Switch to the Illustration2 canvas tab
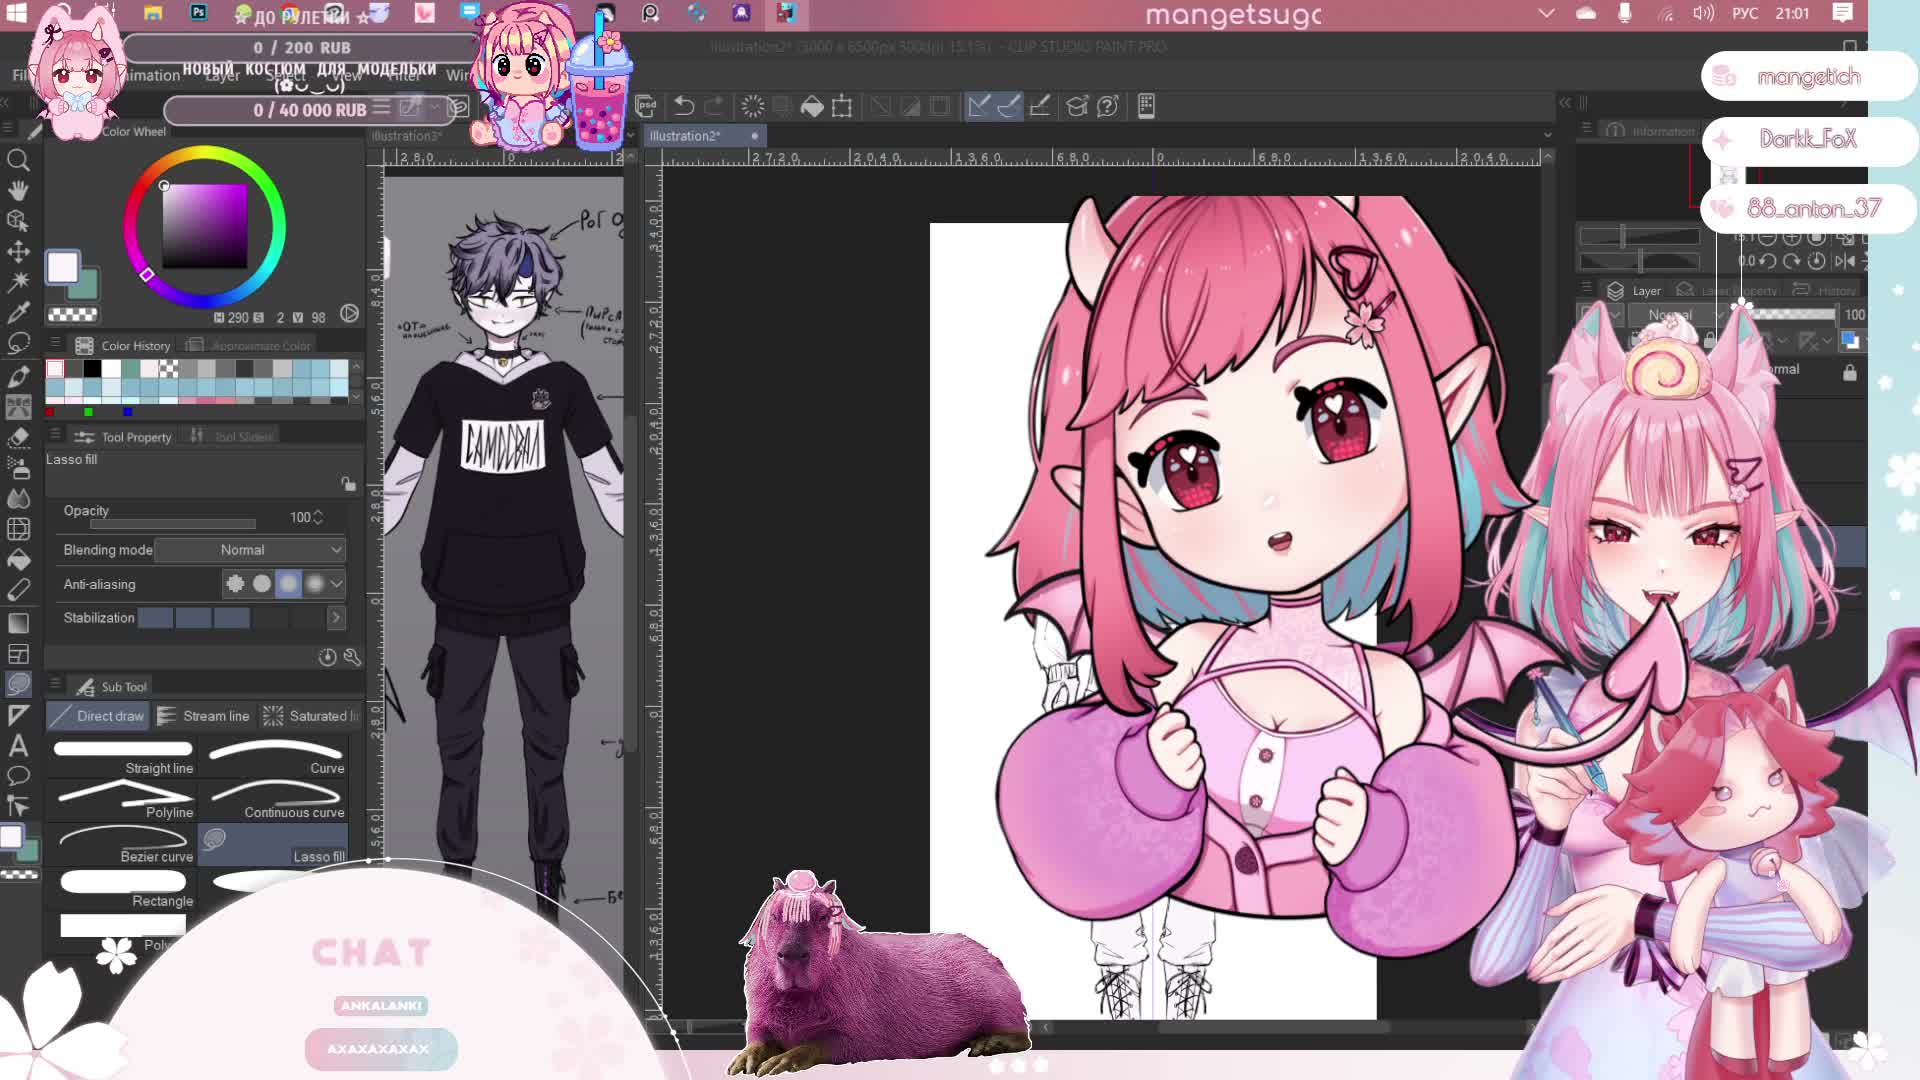 (x=704, y=136)
